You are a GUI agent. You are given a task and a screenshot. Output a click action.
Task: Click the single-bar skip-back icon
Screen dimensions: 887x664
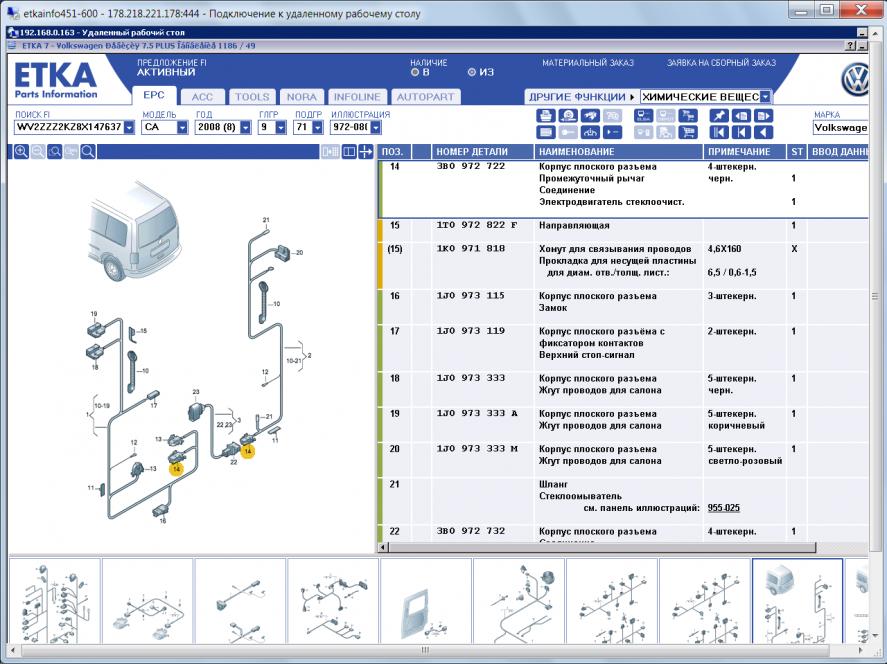click(742, 133)
